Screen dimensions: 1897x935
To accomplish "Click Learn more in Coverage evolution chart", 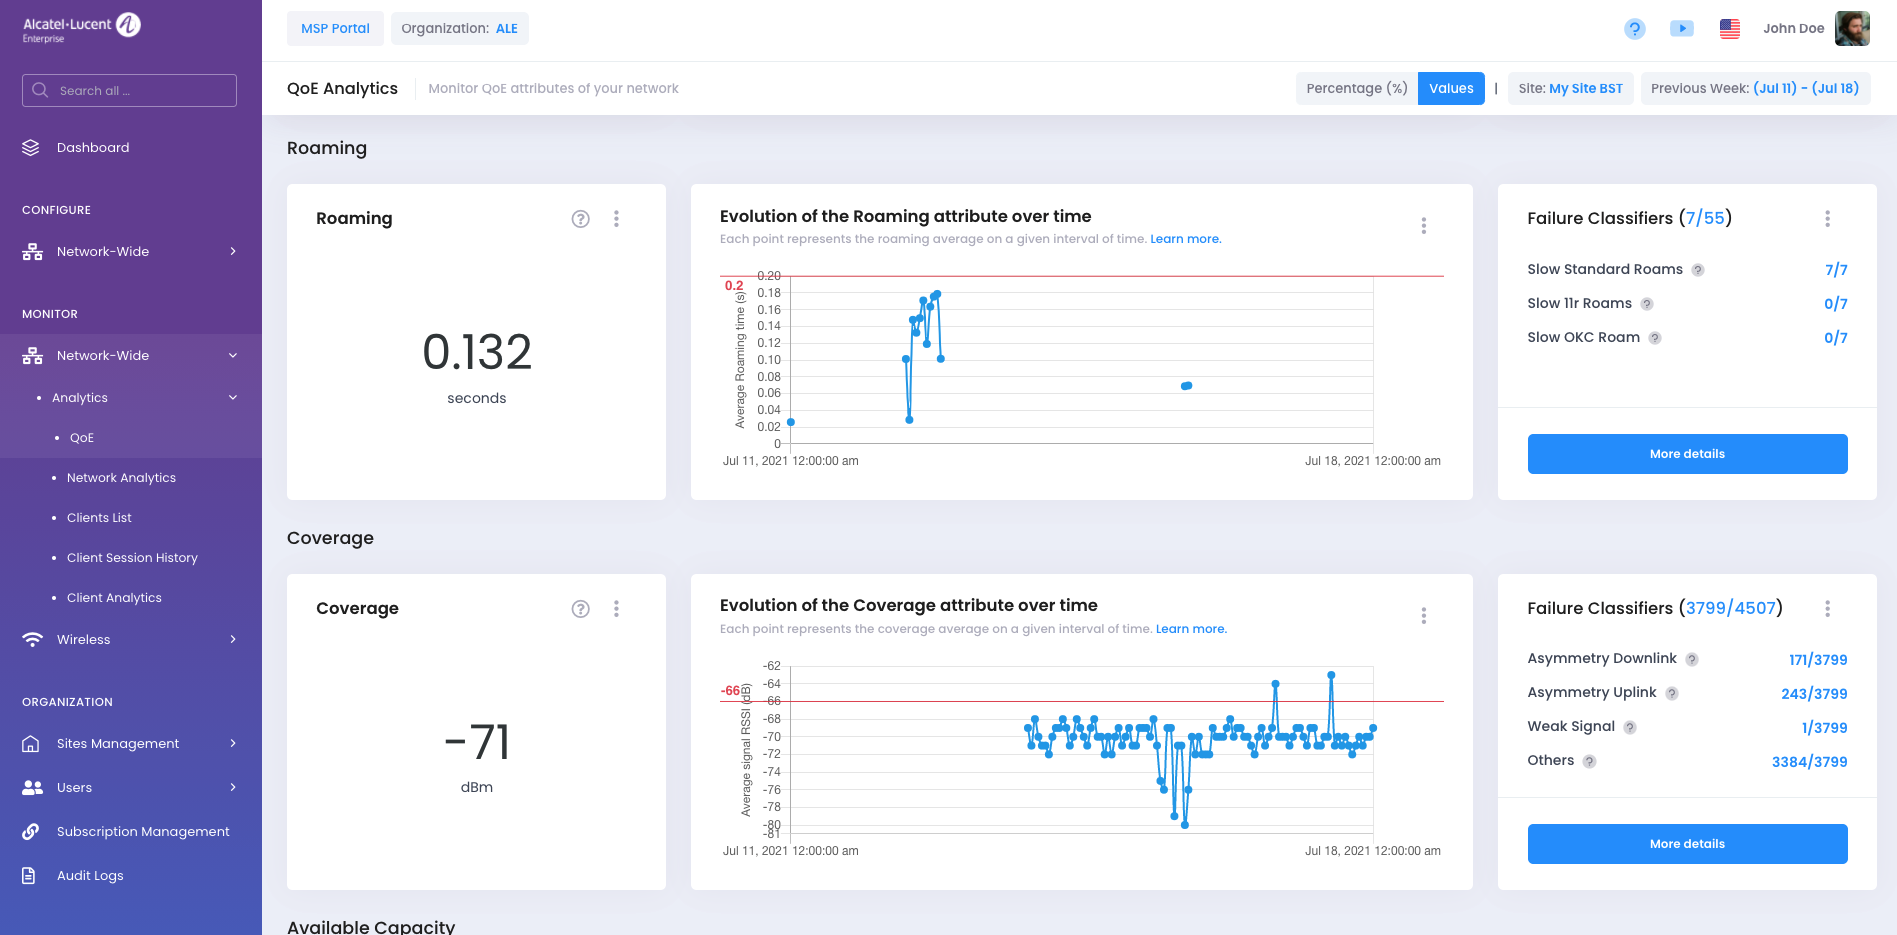I will coord(1191,629).
